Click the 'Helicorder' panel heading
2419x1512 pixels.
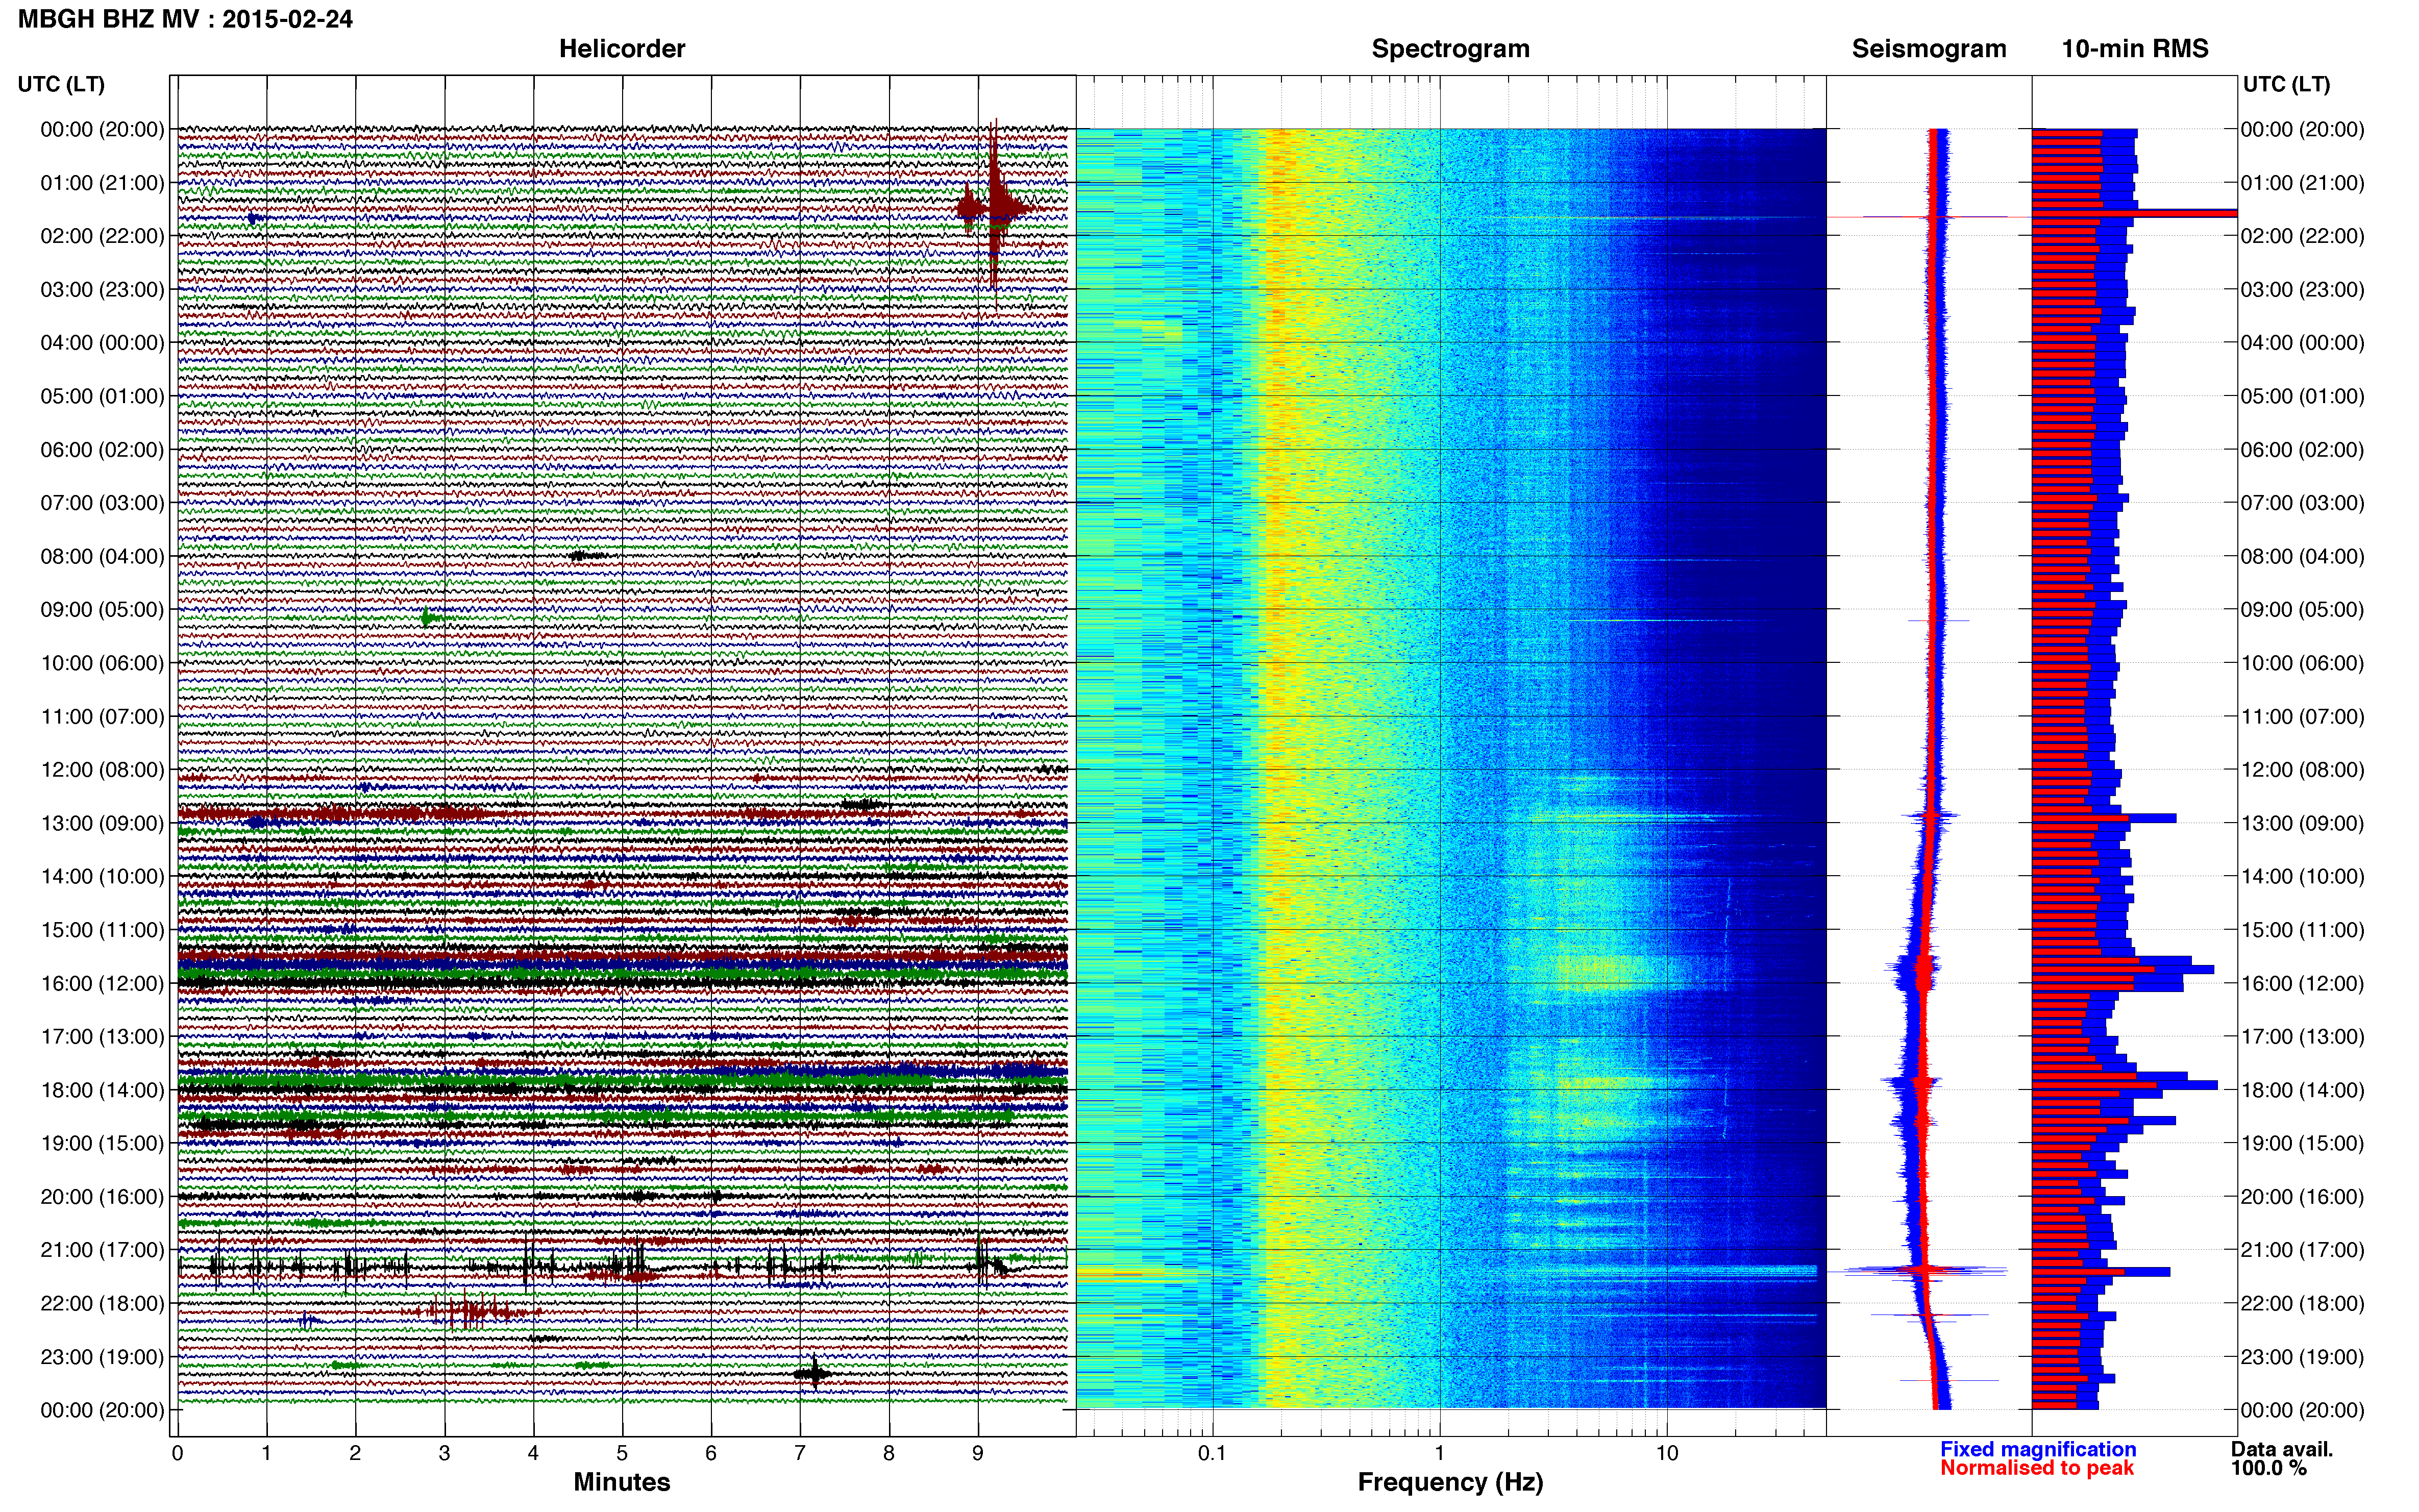621,48
